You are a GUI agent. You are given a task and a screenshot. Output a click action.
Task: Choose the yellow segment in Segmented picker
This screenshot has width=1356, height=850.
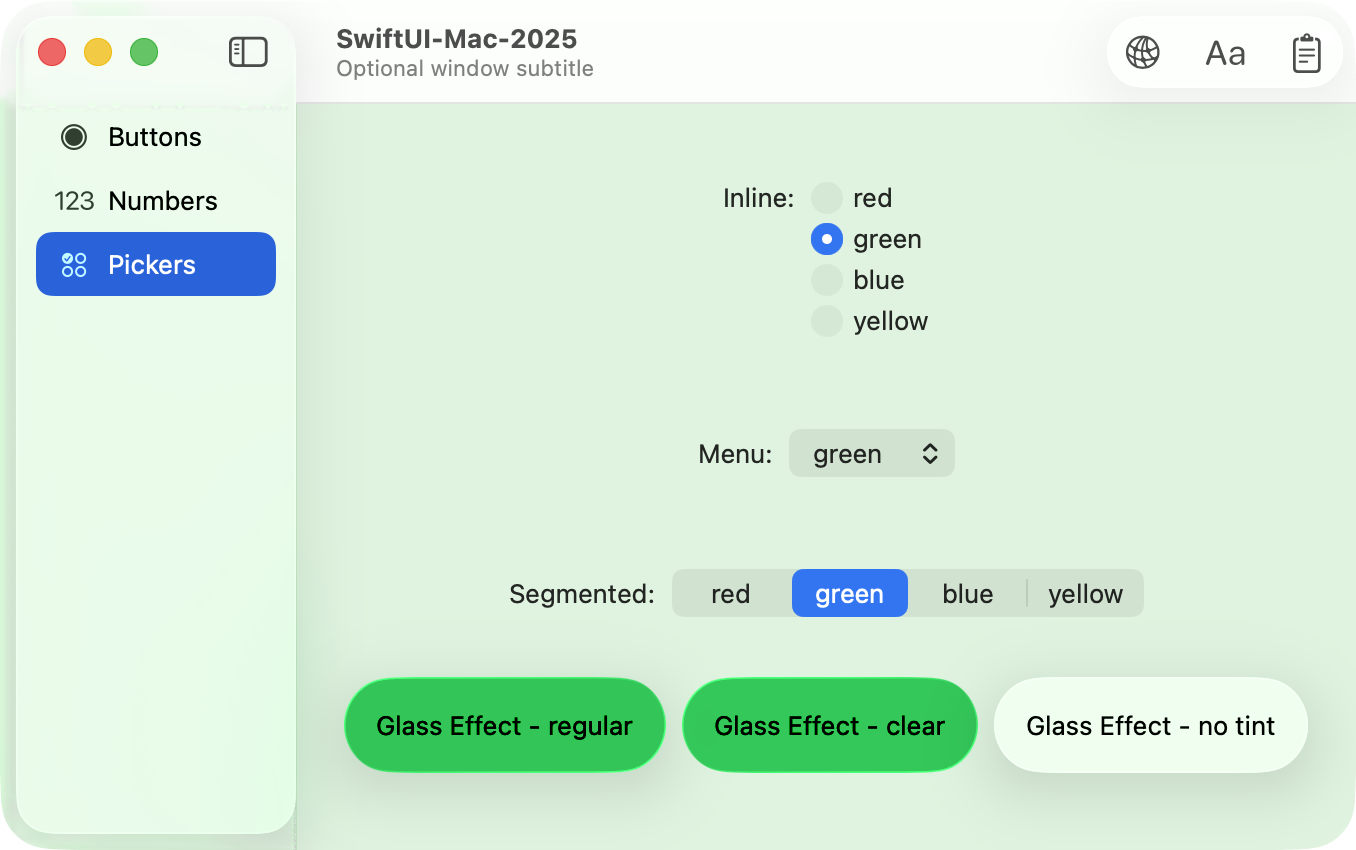[1085, 594]
